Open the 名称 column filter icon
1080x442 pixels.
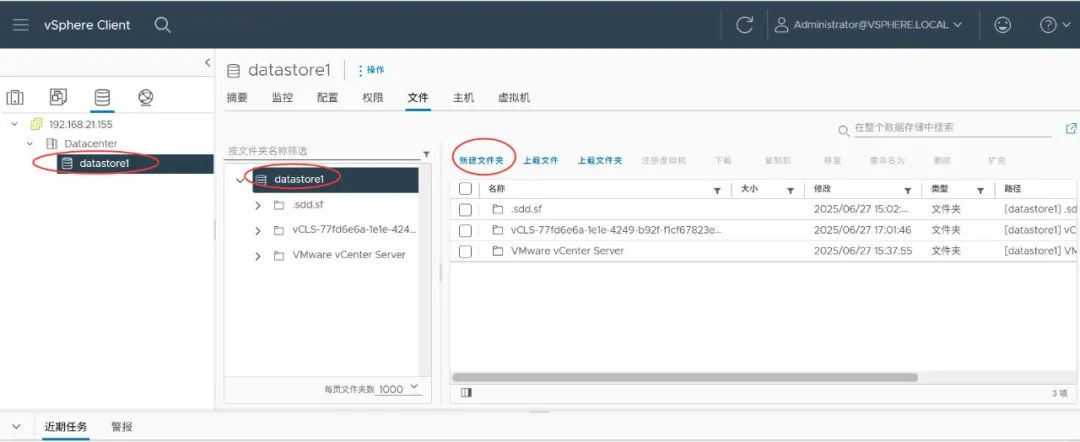(x=717, y=191)
